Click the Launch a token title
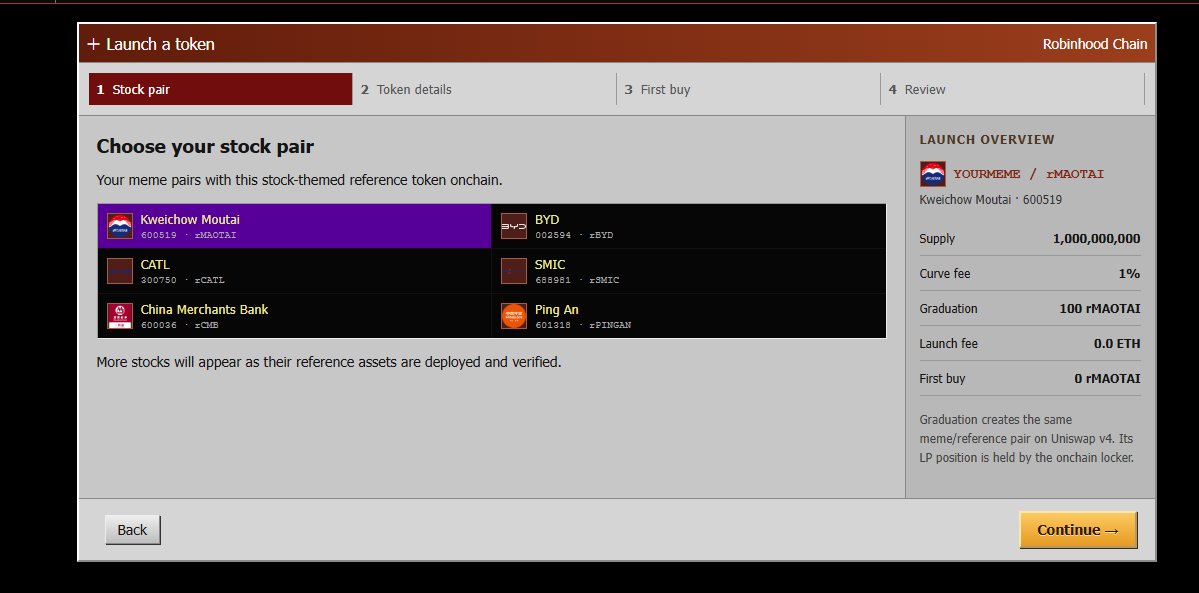 (160, 44)
